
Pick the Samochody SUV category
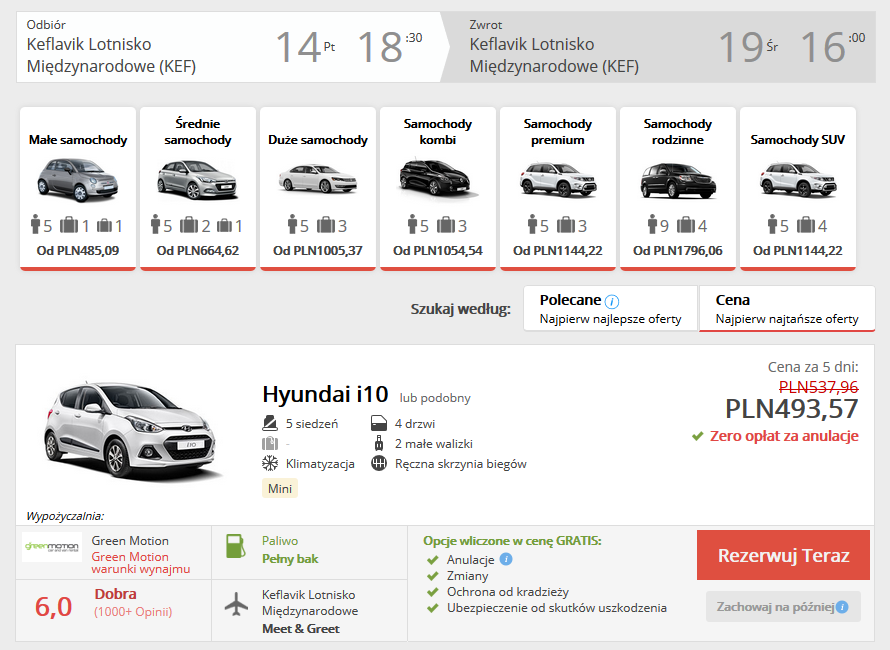pyautogui.click(x=797, y=188)
